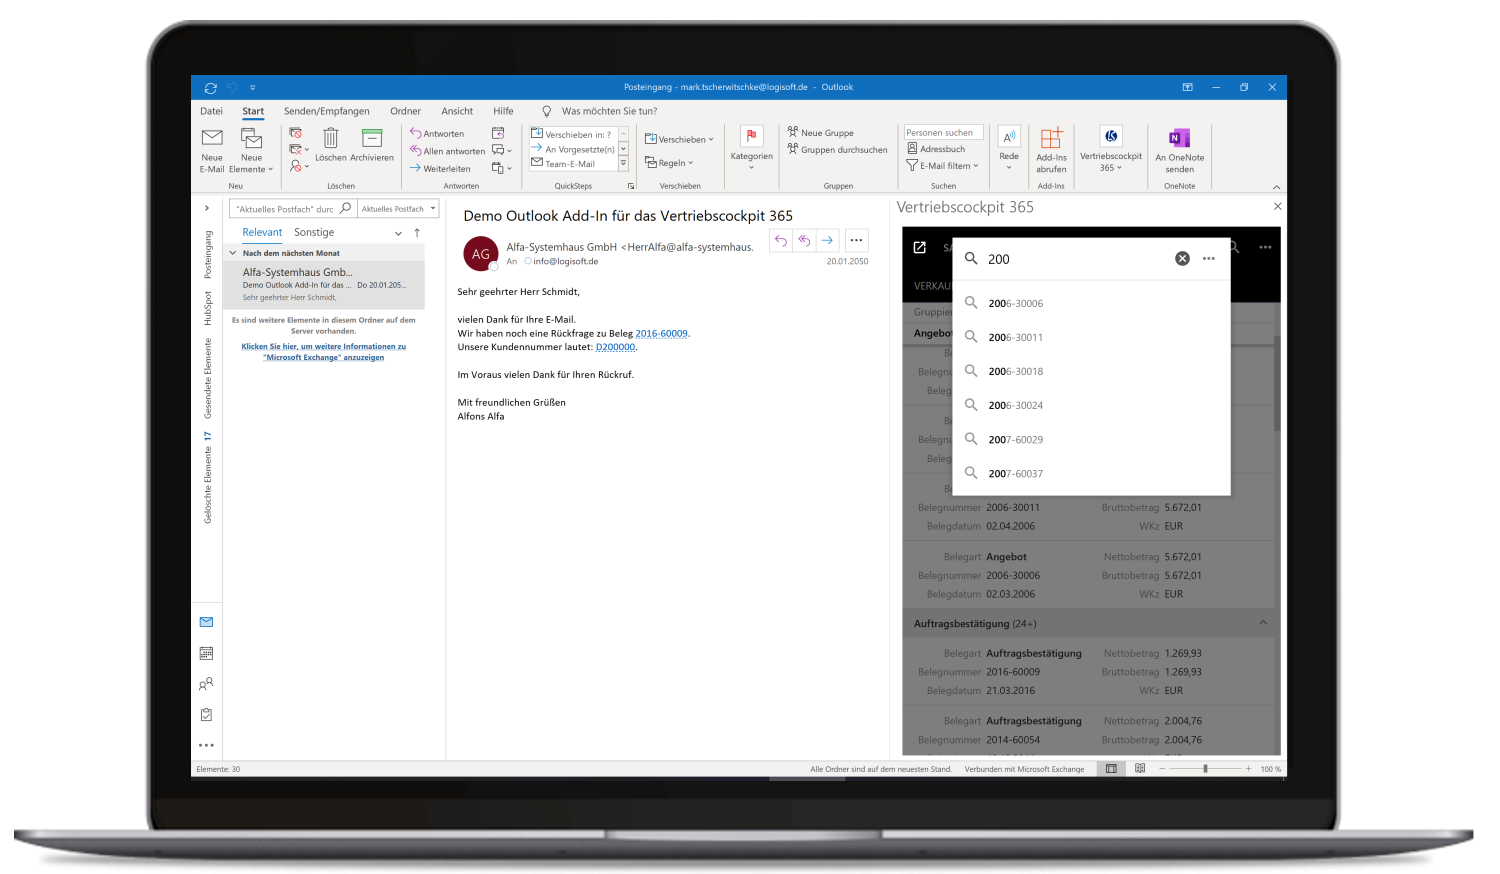The image size is (1500, 874).
Task: Select the Team-E-Mail quick step
Action: 563,163
